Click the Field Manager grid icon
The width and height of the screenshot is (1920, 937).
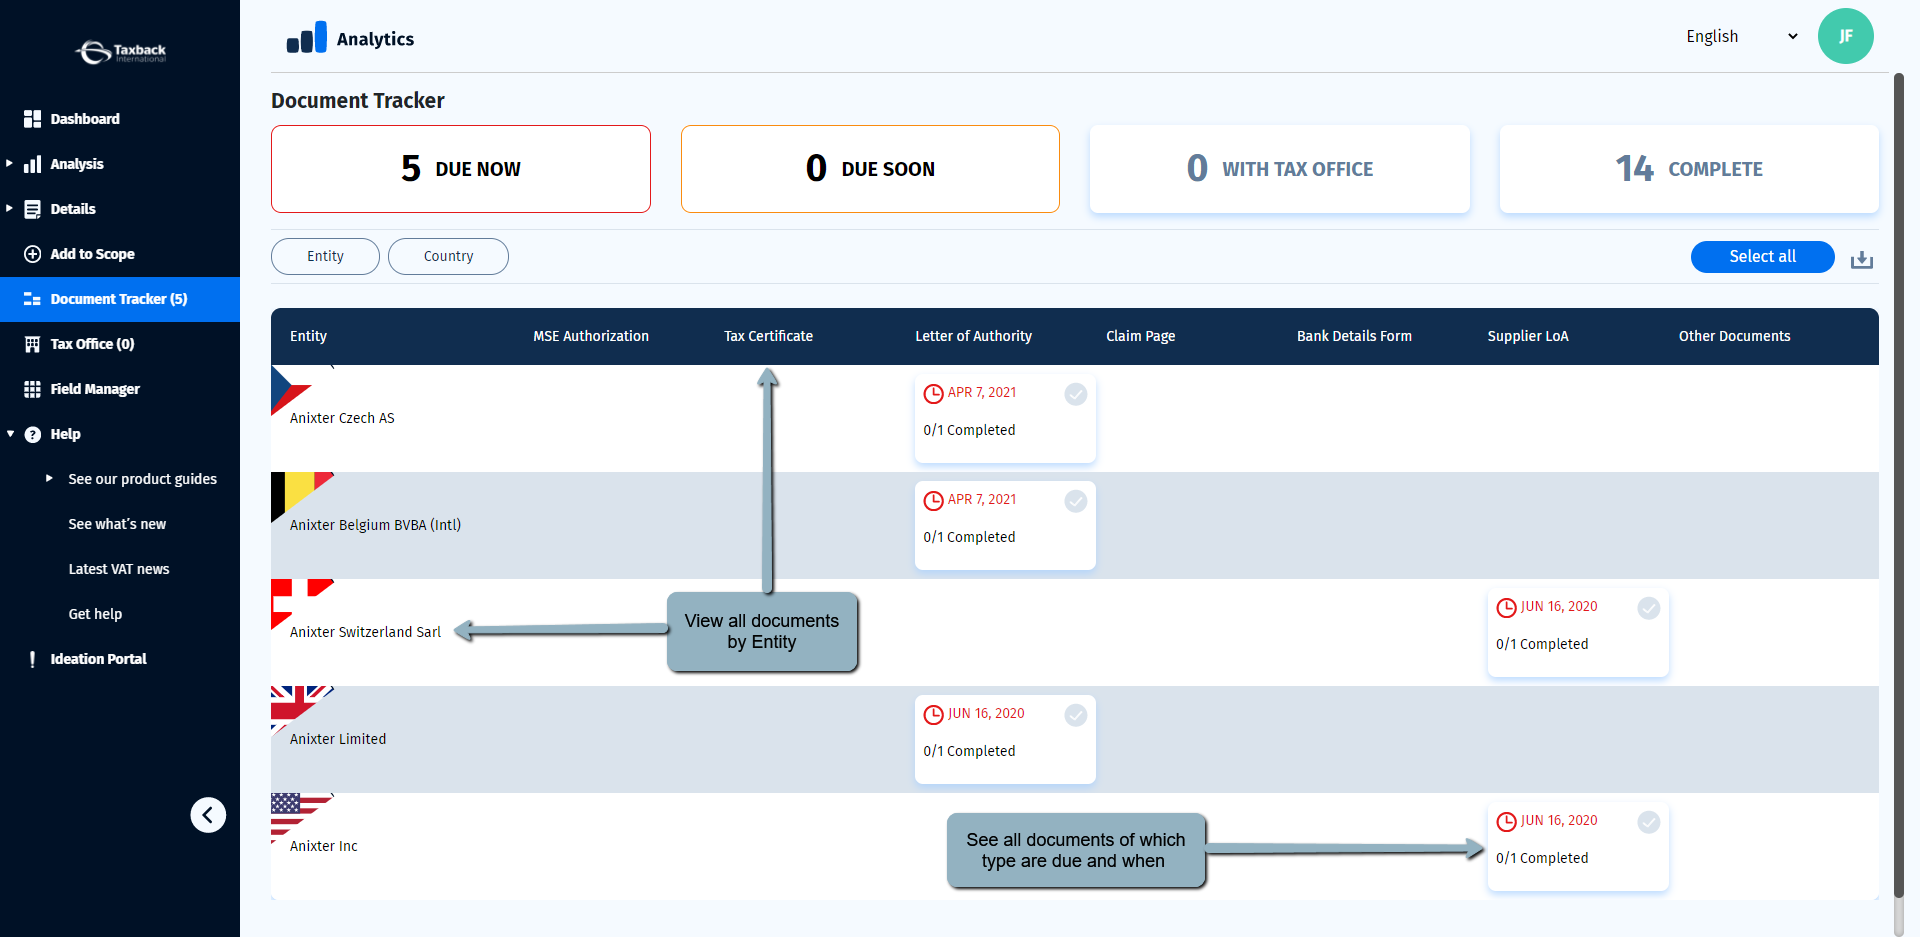(32, 389)
